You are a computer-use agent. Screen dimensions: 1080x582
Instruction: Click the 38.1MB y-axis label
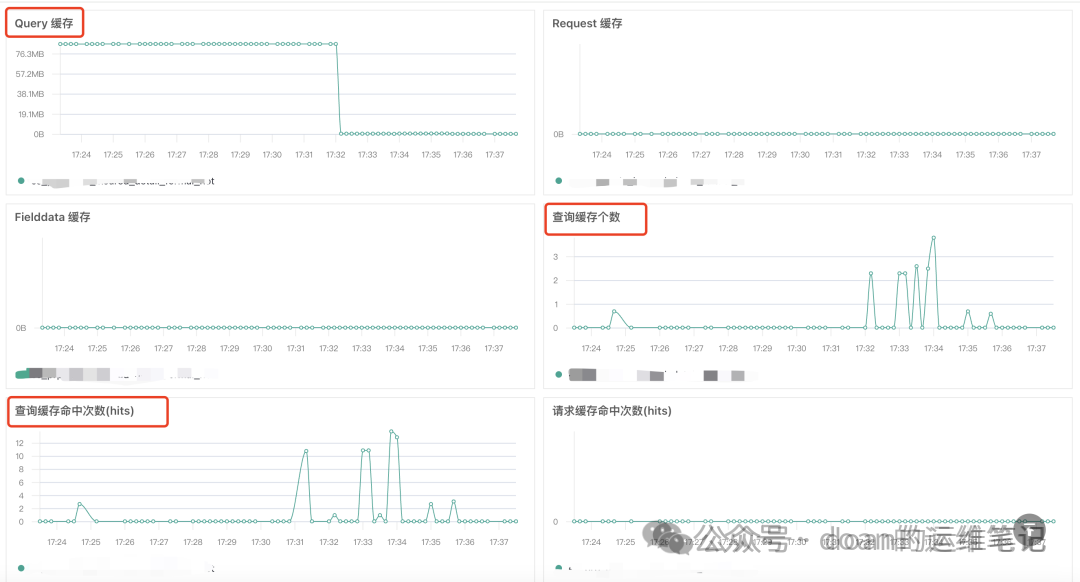point(30,94)
